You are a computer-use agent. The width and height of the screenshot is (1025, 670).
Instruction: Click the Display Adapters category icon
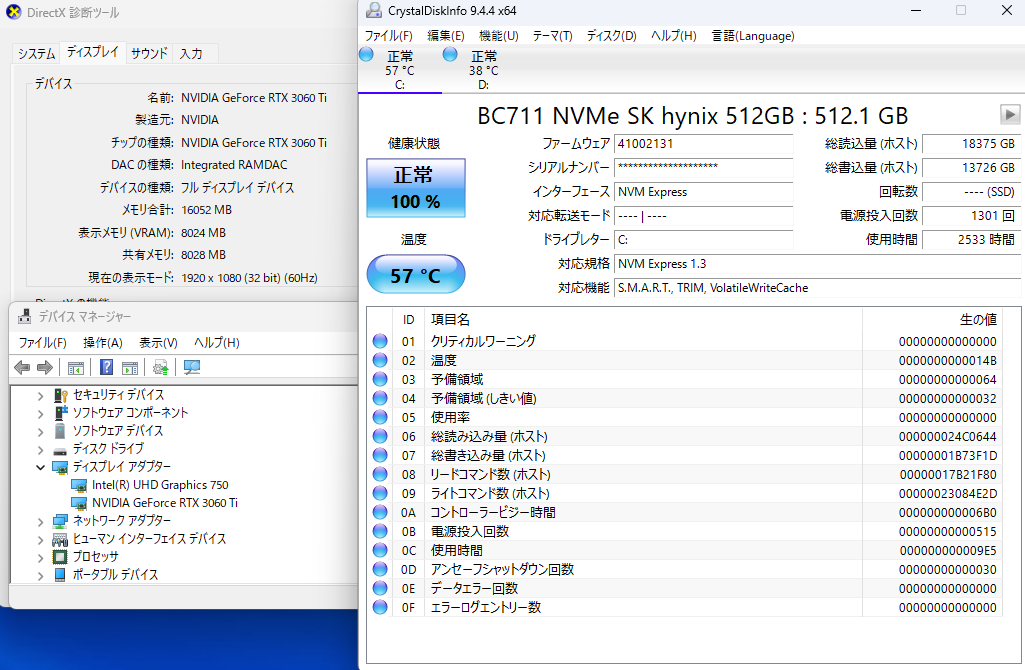click(60, 467)
